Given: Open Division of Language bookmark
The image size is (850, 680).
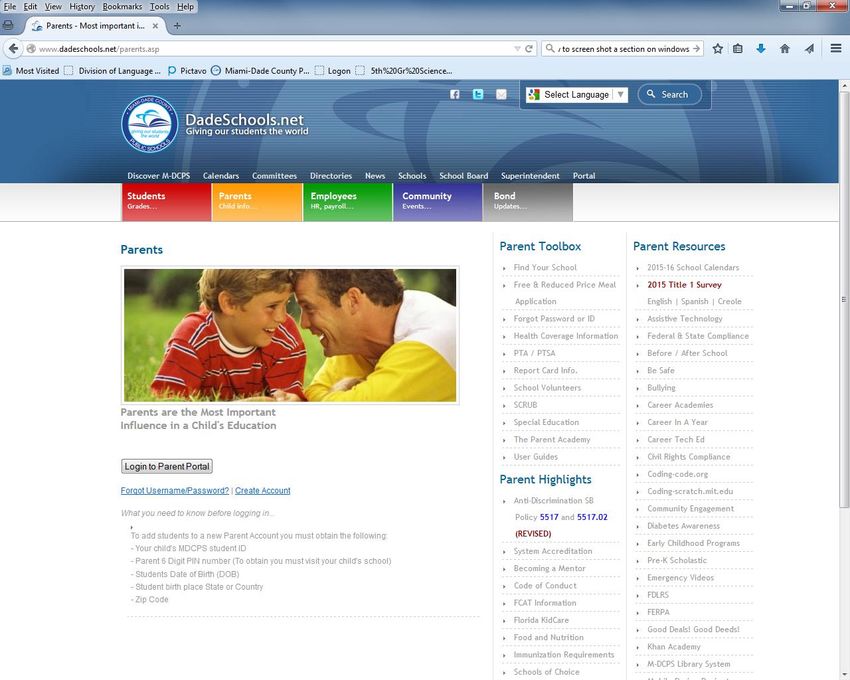Looking at the screenshot, I should click(112, 70).
